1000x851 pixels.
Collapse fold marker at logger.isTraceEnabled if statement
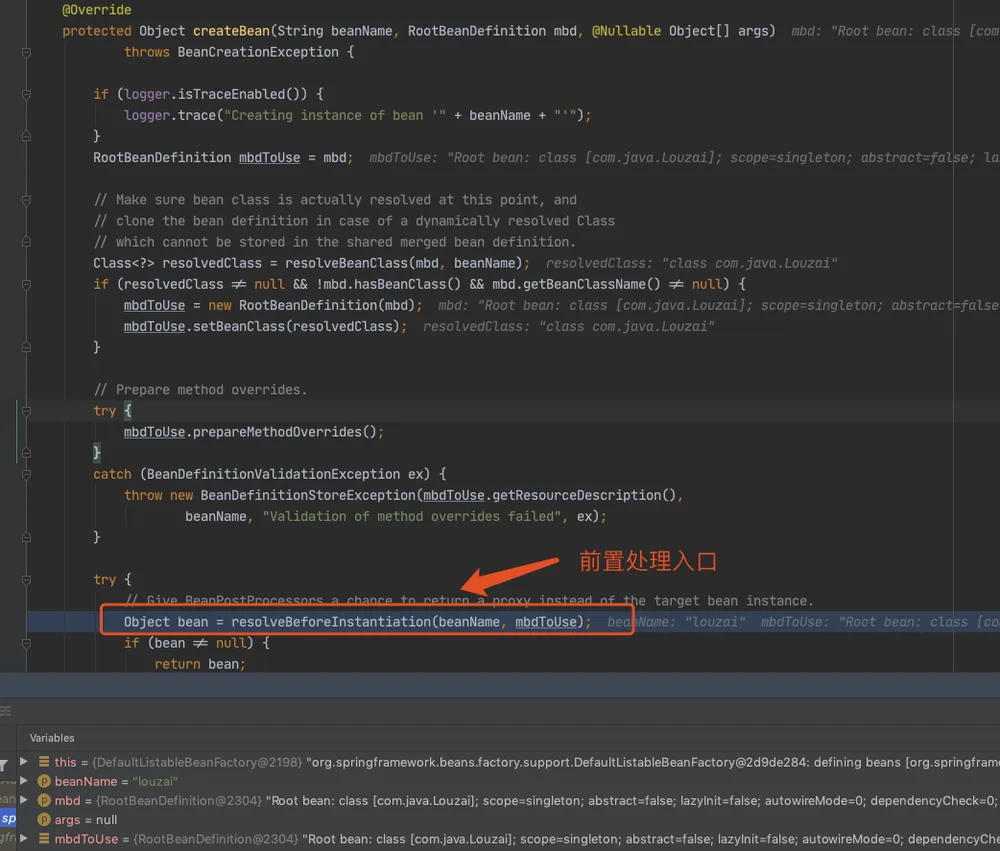26,94
